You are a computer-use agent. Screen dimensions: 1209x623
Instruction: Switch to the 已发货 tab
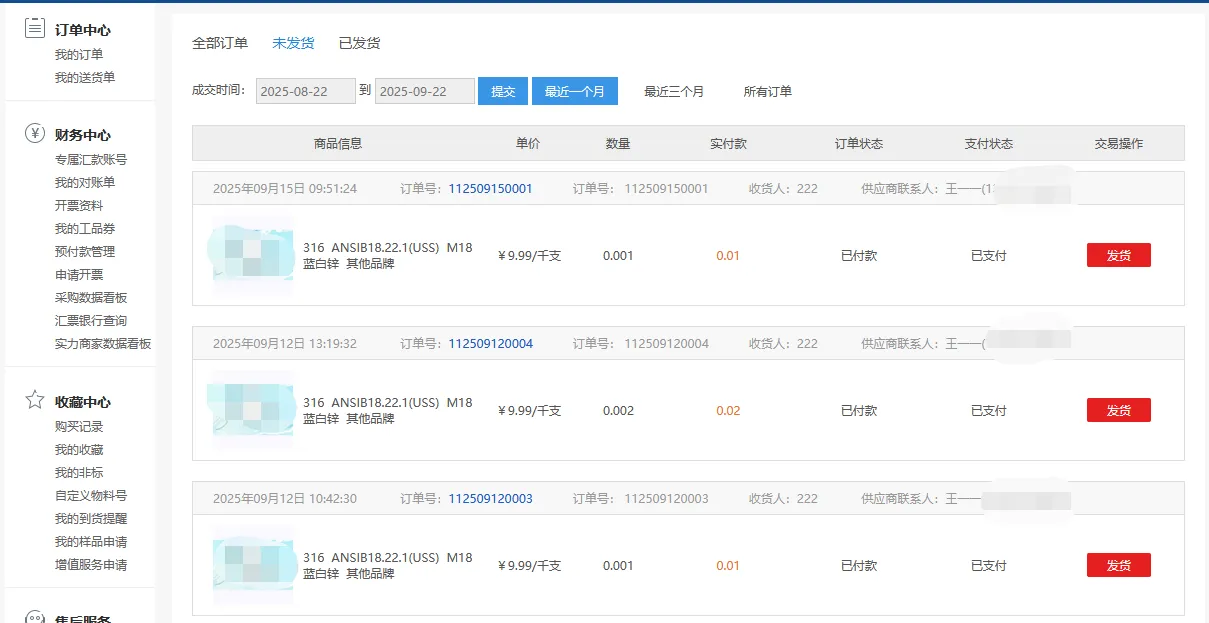[359, 43]
